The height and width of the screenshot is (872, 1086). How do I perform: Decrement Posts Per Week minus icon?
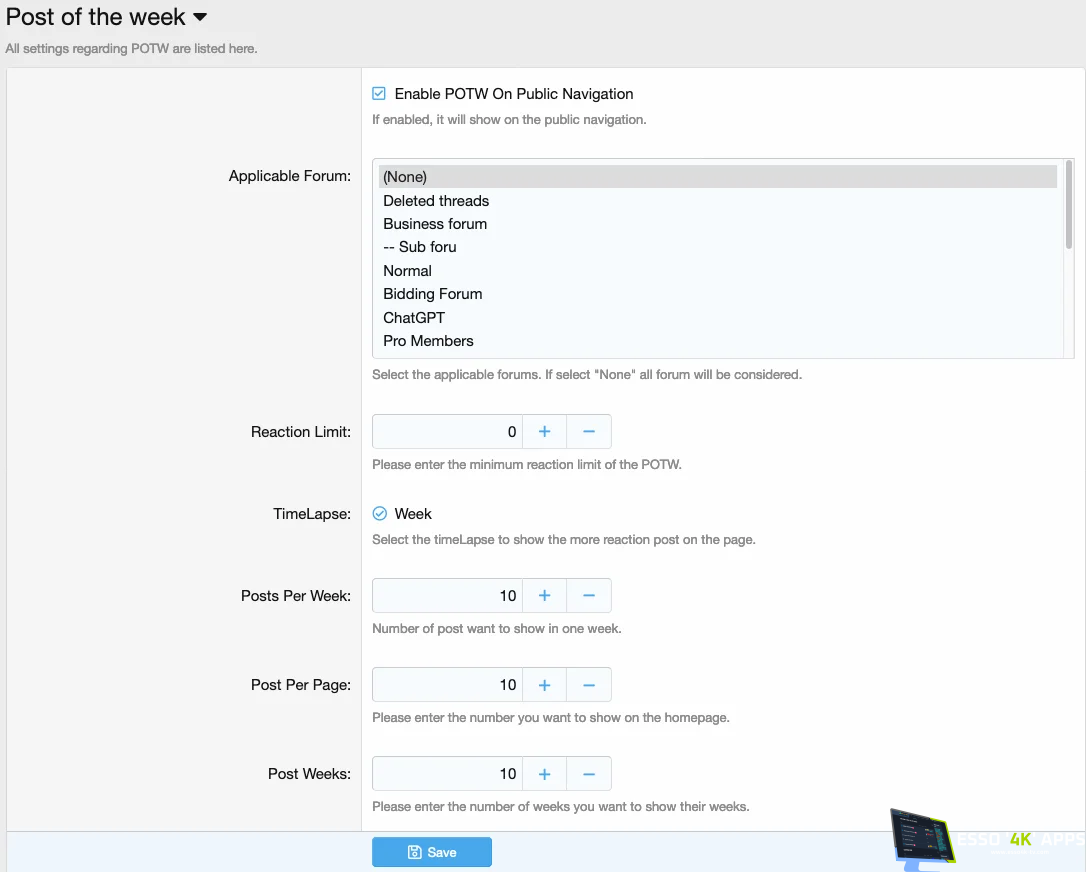point(589,596)
